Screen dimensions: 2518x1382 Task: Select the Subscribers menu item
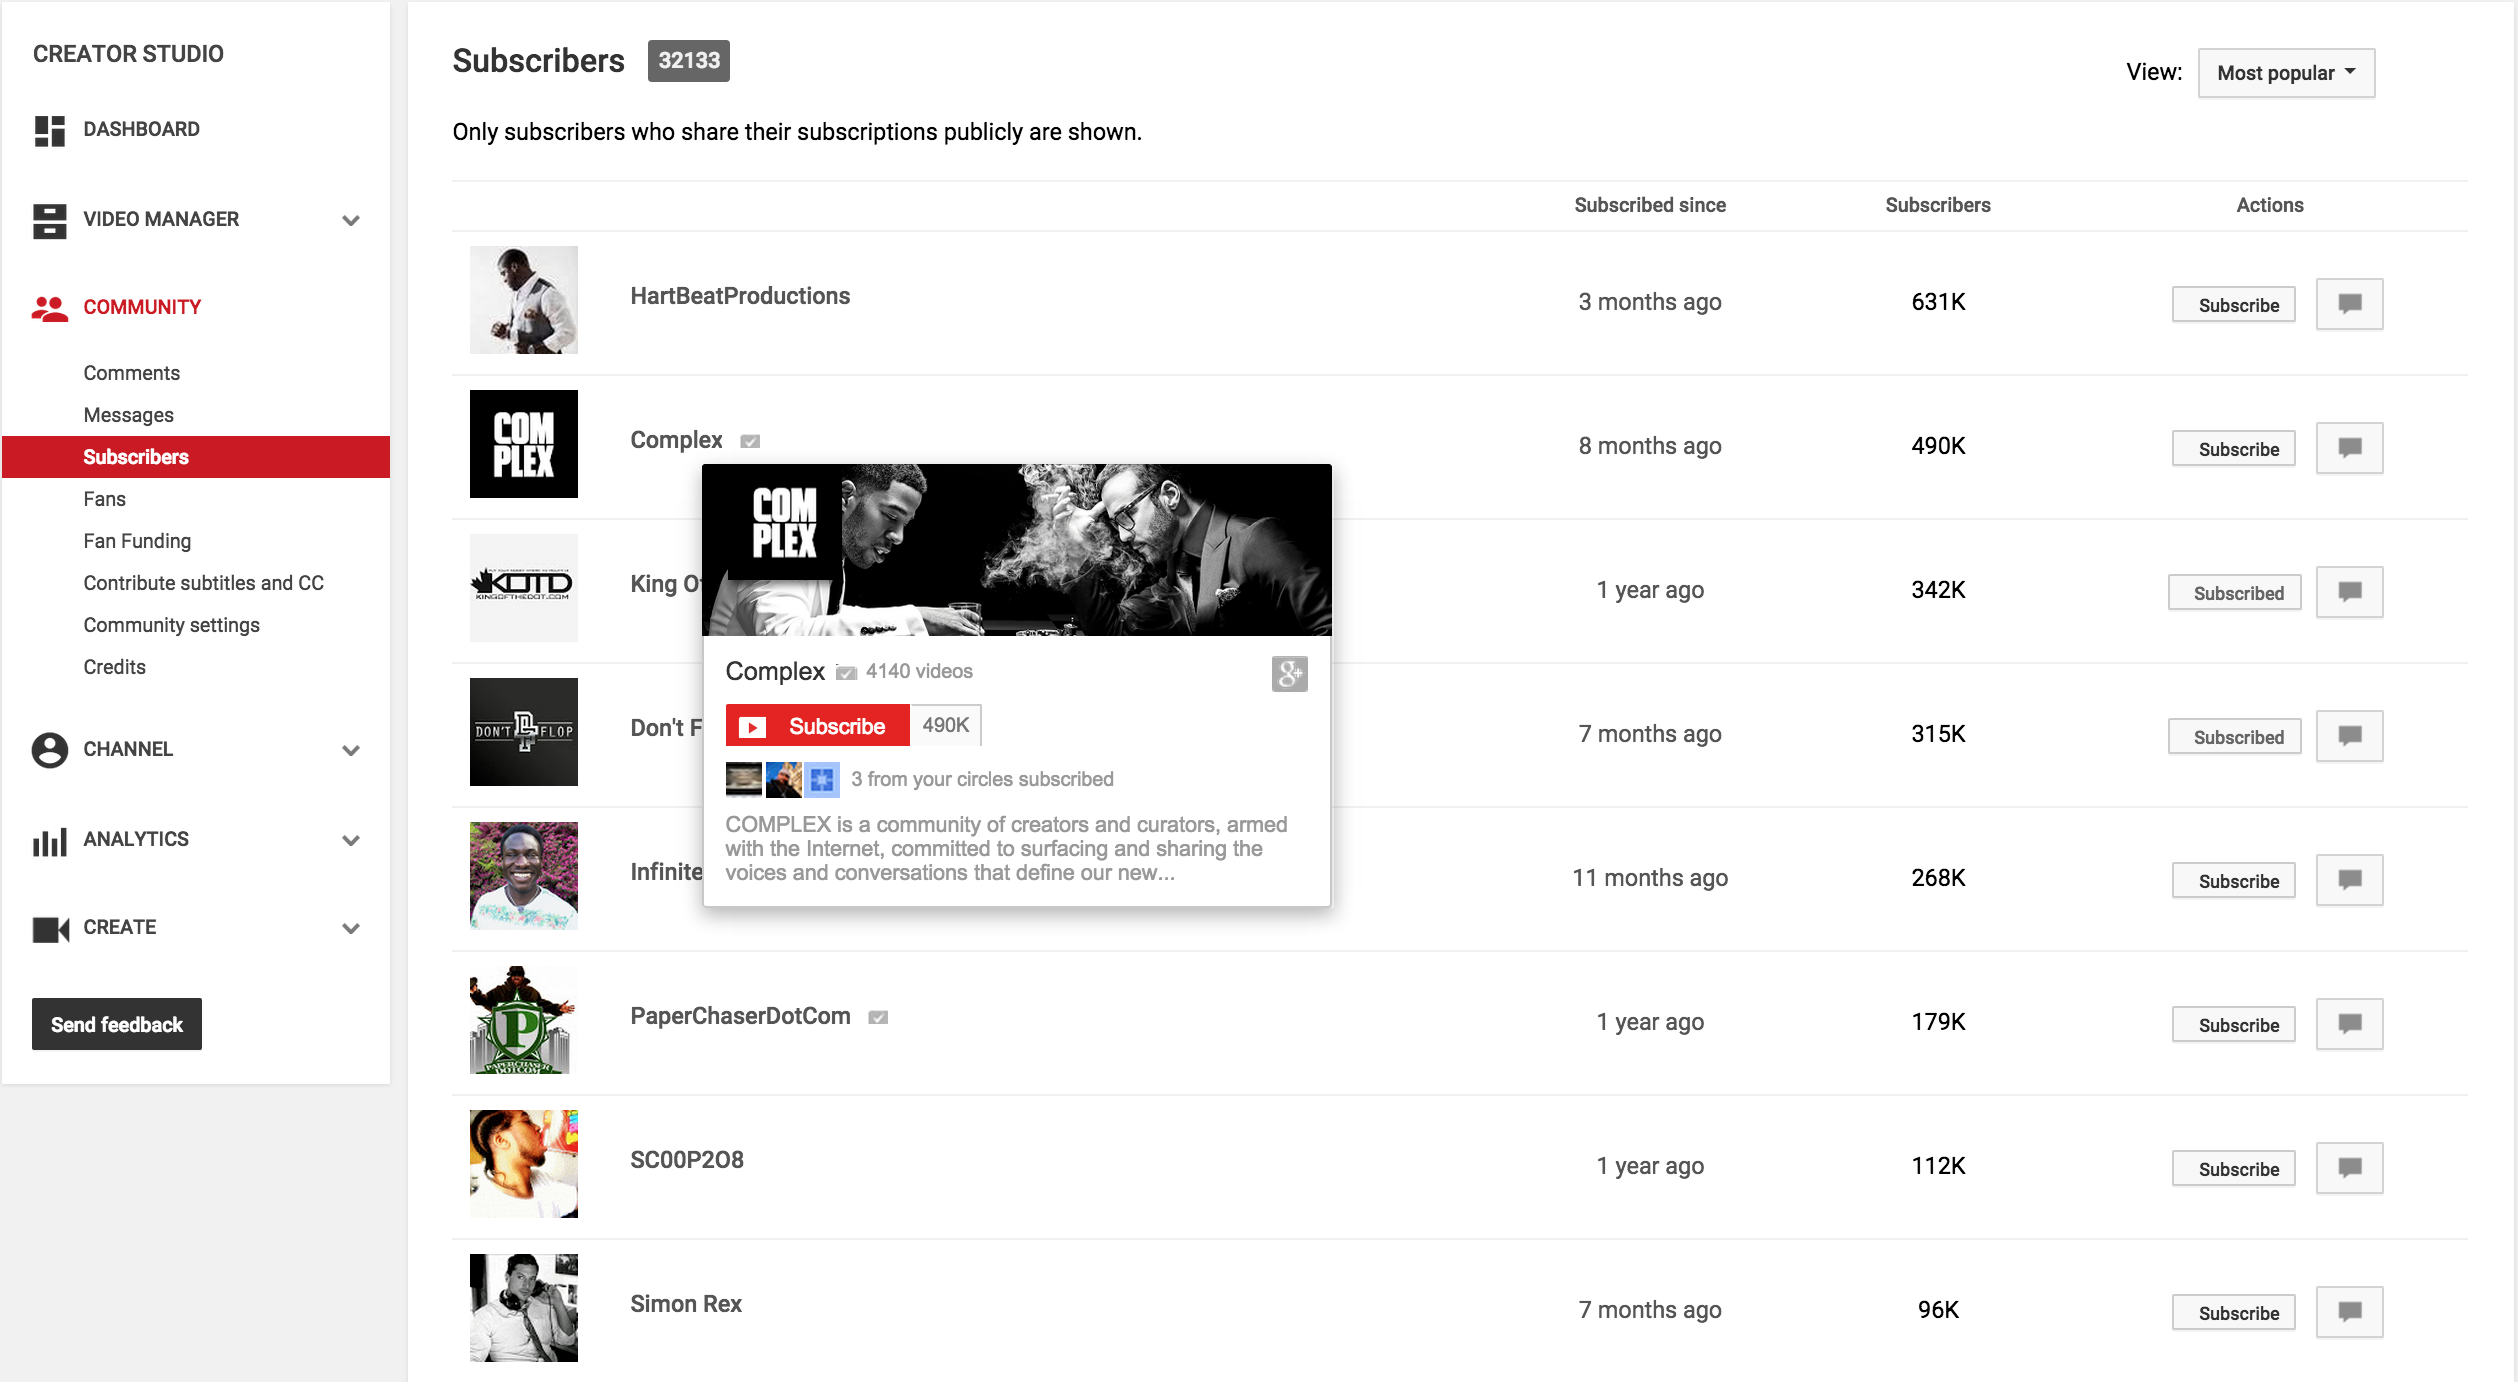196,457
